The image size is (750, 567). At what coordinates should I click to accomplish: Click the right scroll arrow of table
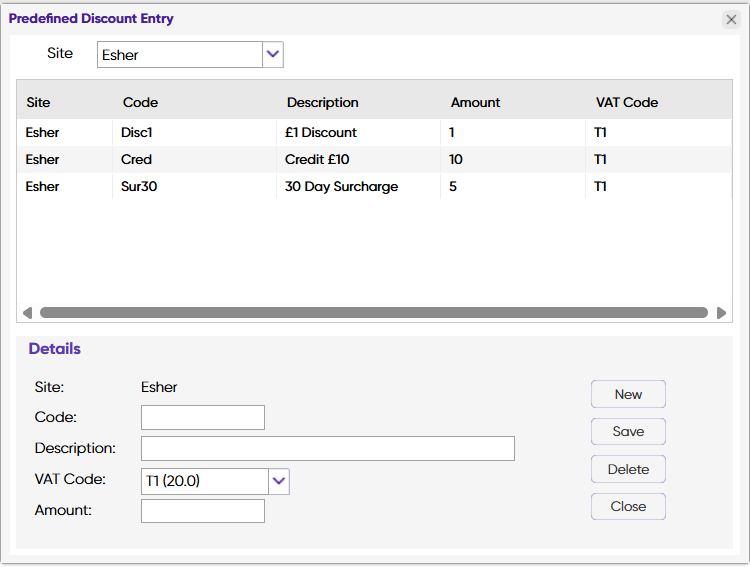point(721,313)
